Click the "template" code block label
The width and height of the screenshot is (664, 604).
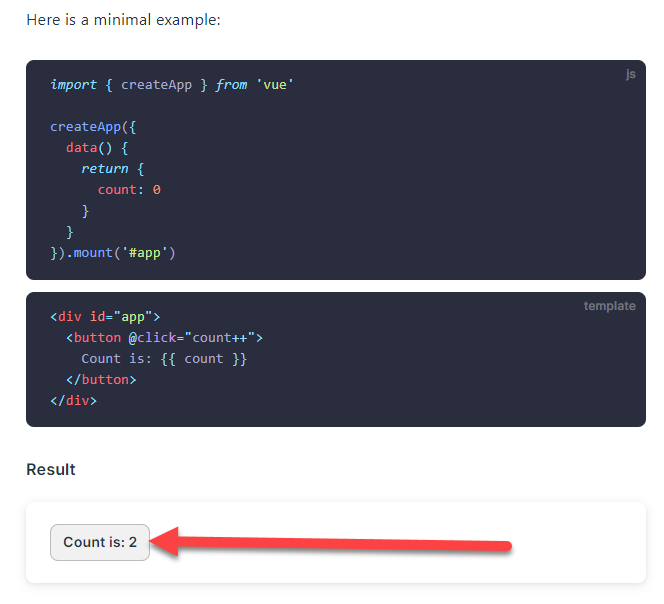point(609,306)
